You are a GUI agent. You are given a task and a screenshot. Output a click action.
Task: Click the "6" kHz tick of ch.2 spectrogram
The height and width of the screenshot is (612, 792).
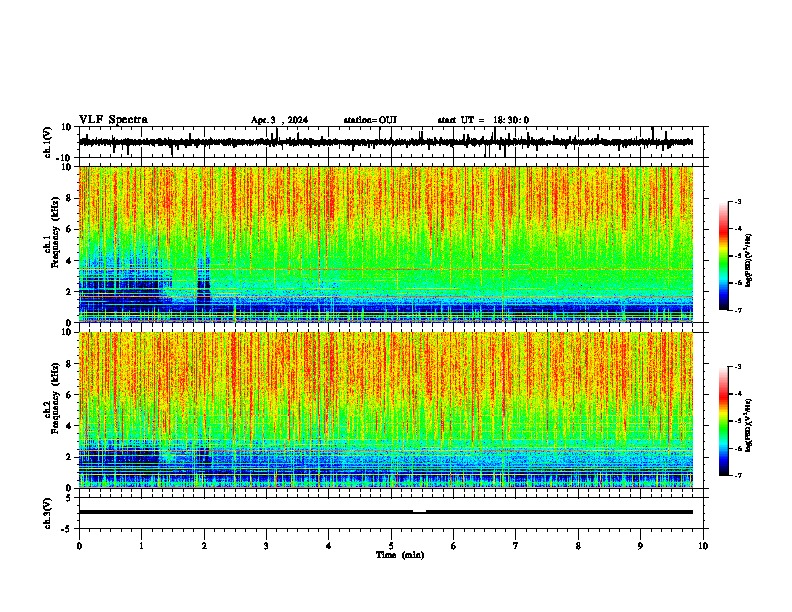pos(69,394)
